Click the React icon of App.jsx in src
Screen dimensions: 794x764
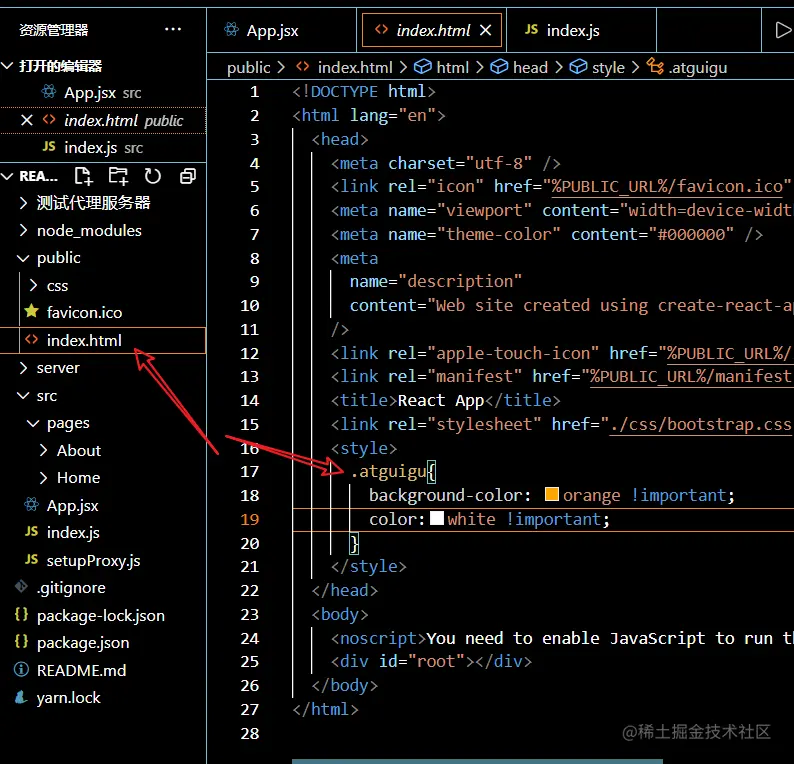coord(31,504)
